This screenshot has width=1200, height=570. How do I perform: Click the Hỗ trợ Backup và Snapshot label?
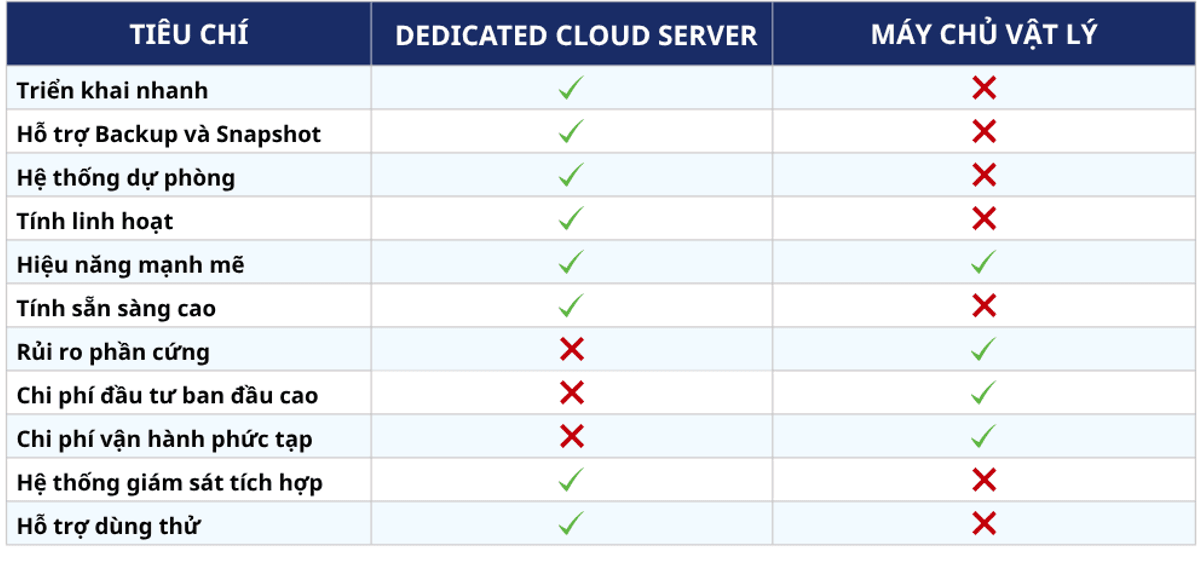pos(169,134)
